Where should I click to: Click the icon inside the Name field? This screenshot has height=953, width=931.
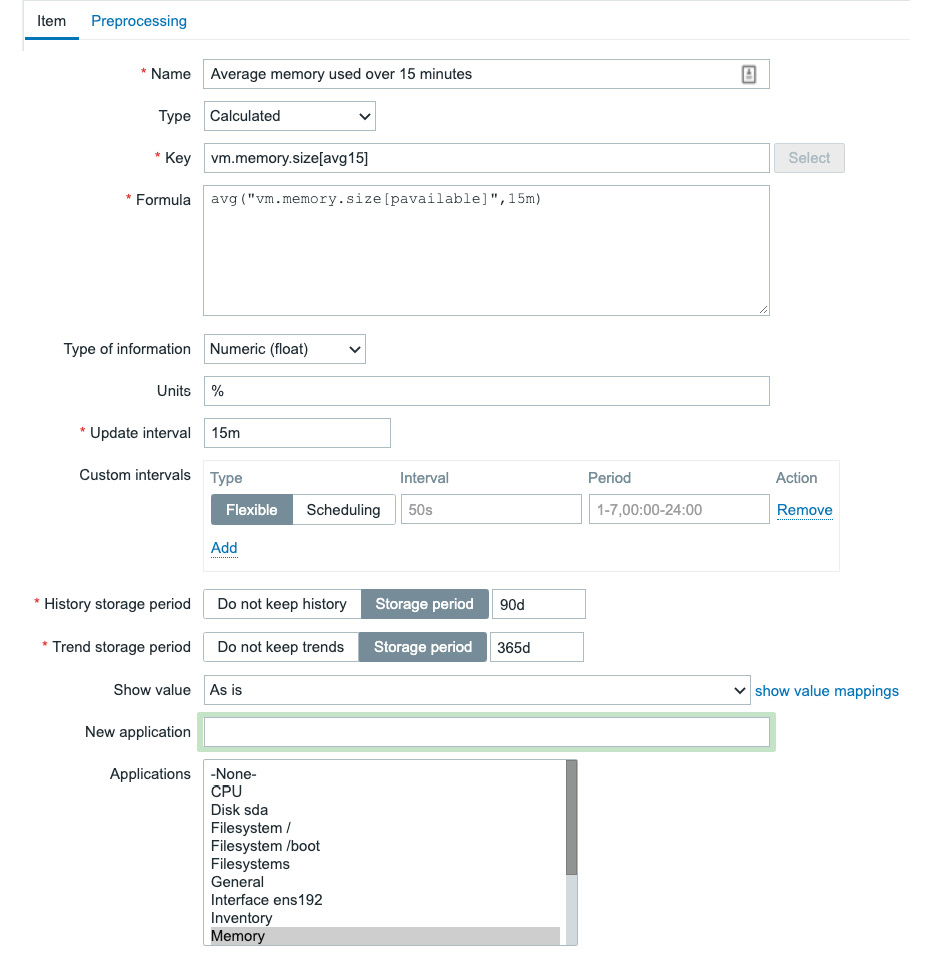tap(749, 74)
